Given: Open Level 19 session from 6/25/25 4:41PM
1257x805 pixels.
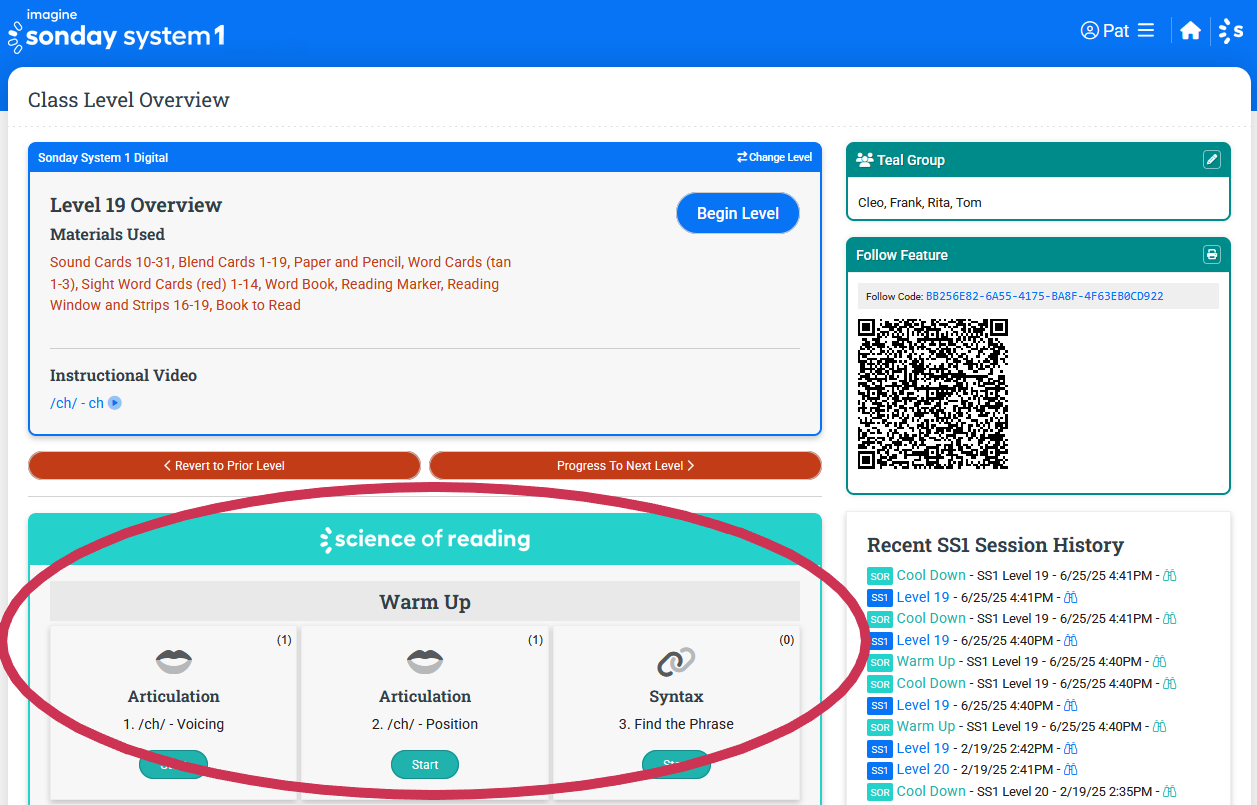Looking at the screenshot, I should [x=923, y=597].
